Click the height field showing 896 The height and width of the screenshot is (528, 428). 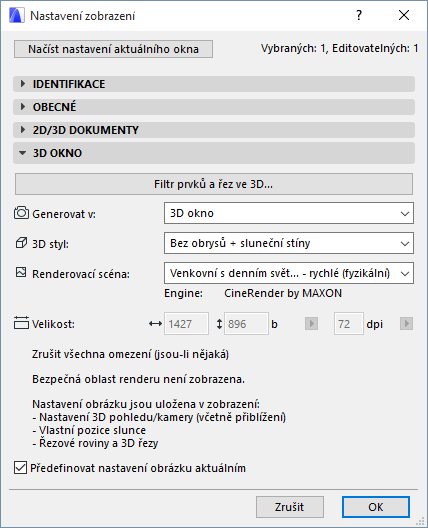(x=246, y=324)
